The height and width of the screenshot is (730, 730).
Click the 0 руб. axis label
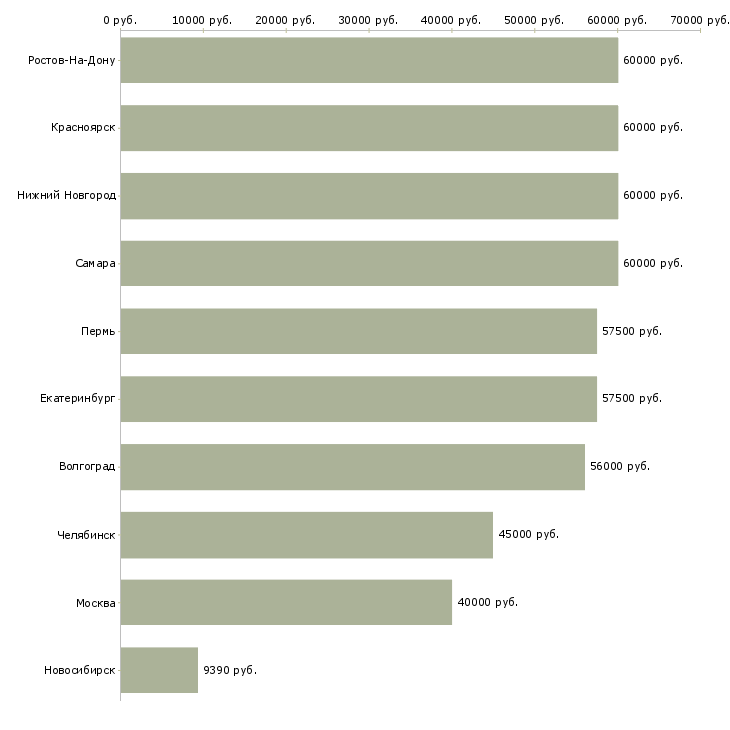[x=120, y=20]
